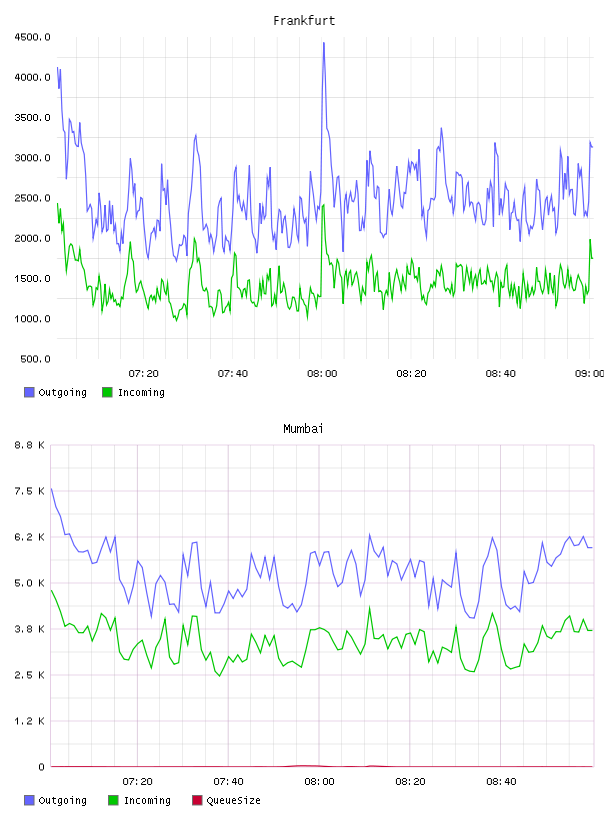
Task: Click the 08:40 time label in Mumbai chart
Action: [501, 782]
